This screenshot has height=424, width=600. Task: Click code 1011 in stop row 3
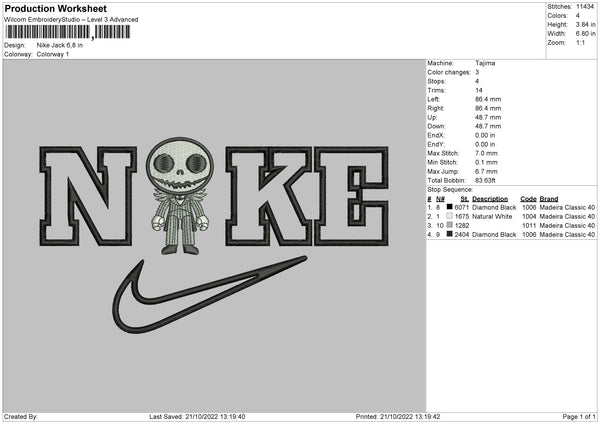(x=529, y=226)
